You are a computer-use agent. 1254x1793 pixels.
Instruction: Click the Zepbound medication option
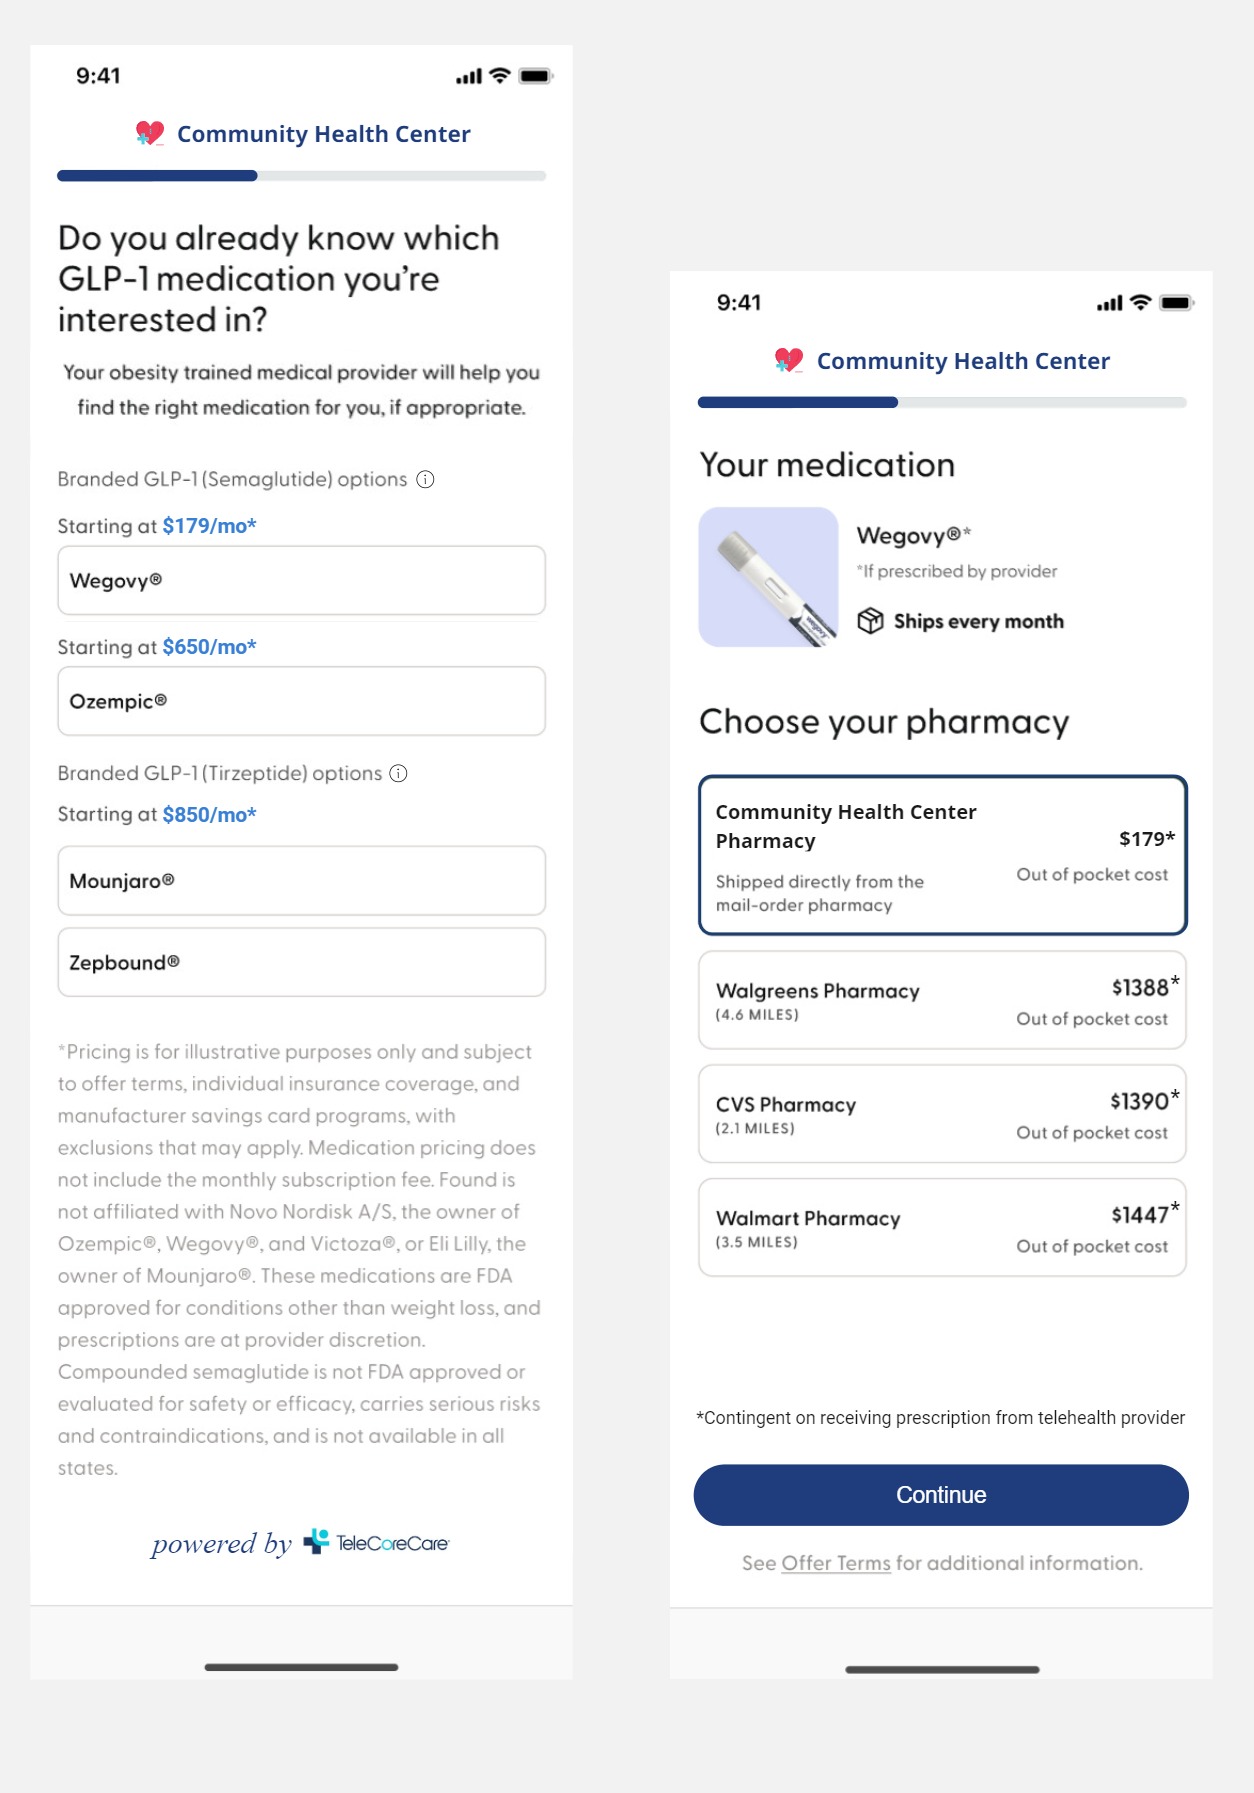click(x=300, y=961)
